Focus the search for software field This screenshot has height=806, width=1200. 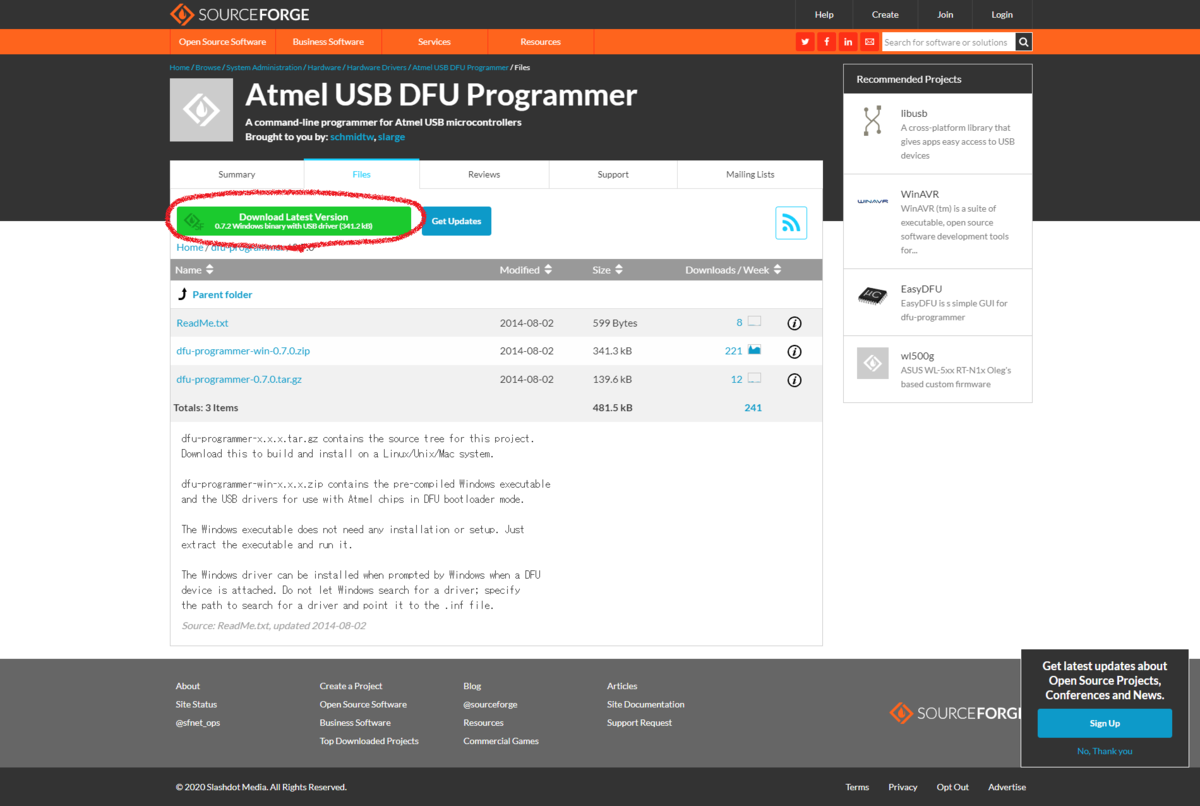[x=947, y=42]
